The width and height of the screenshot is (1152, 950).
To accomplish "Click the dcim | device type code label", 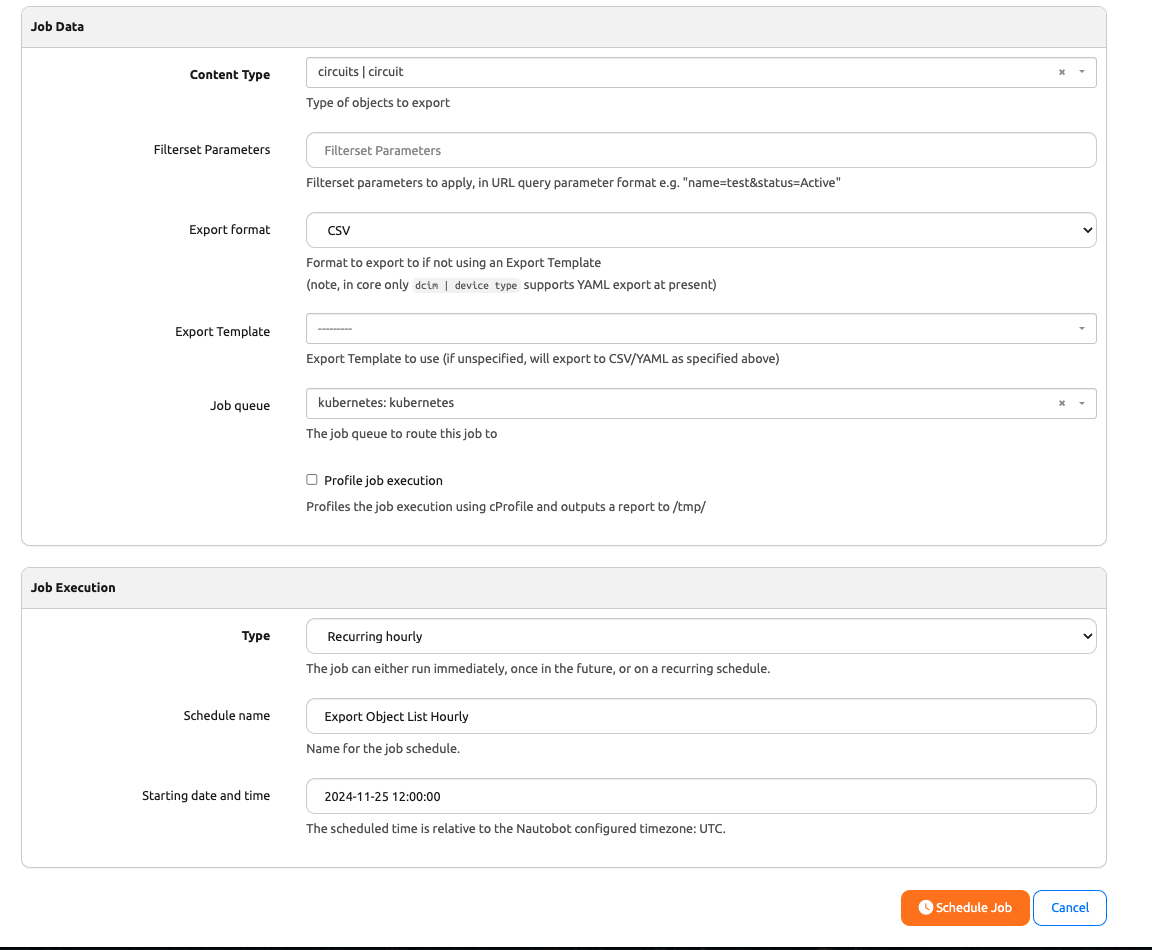I will pos(466,284).
